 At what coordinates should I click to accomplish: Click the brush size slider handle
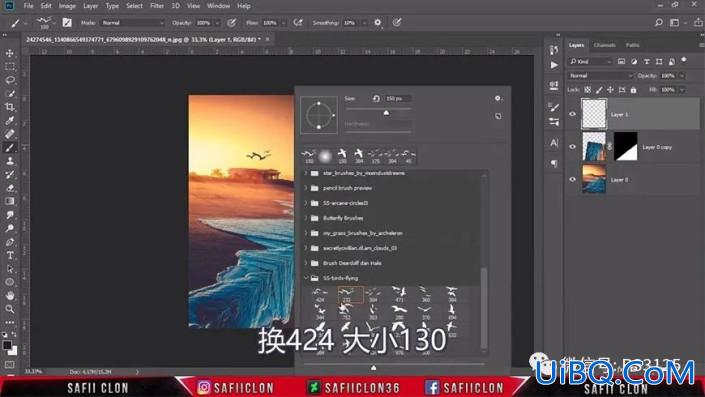(x=386, y=112)
